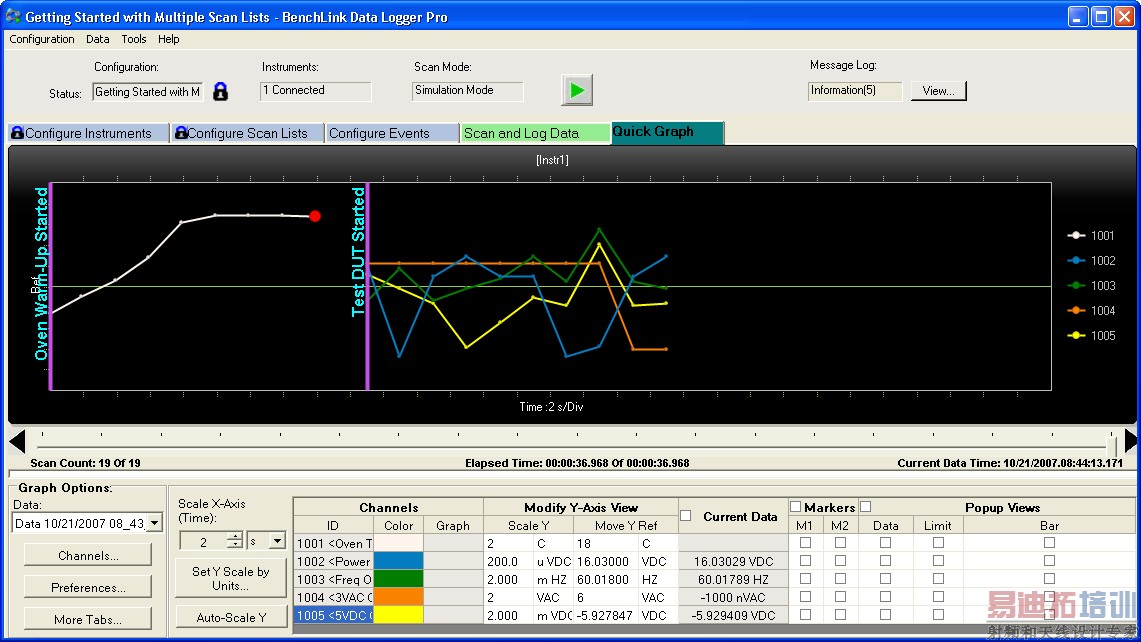
Task: Click the green start scan play button
Action: [576, 90]
